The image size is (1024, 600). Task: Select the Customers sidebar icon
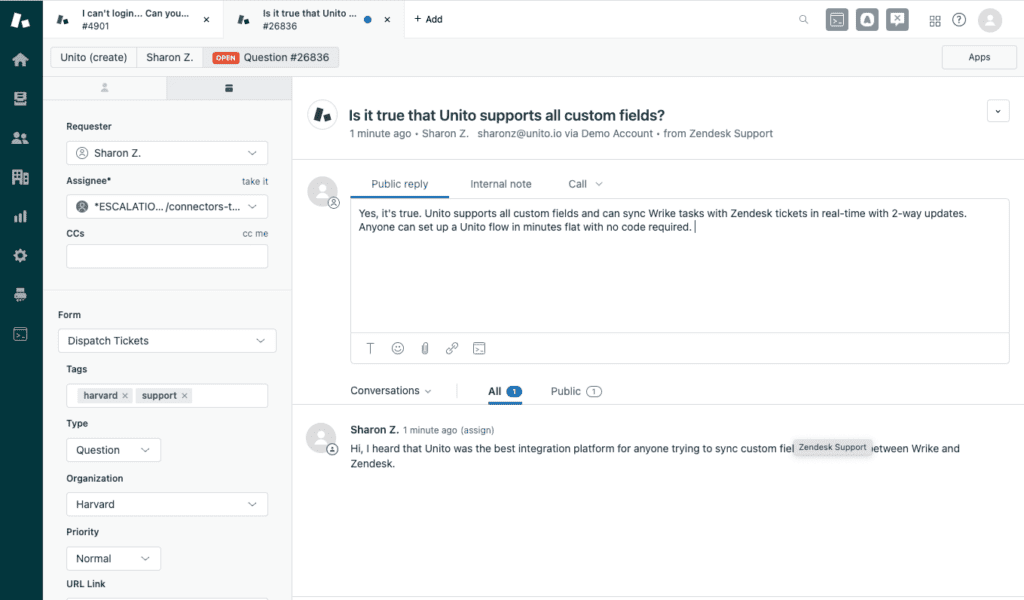click(20, 137)
